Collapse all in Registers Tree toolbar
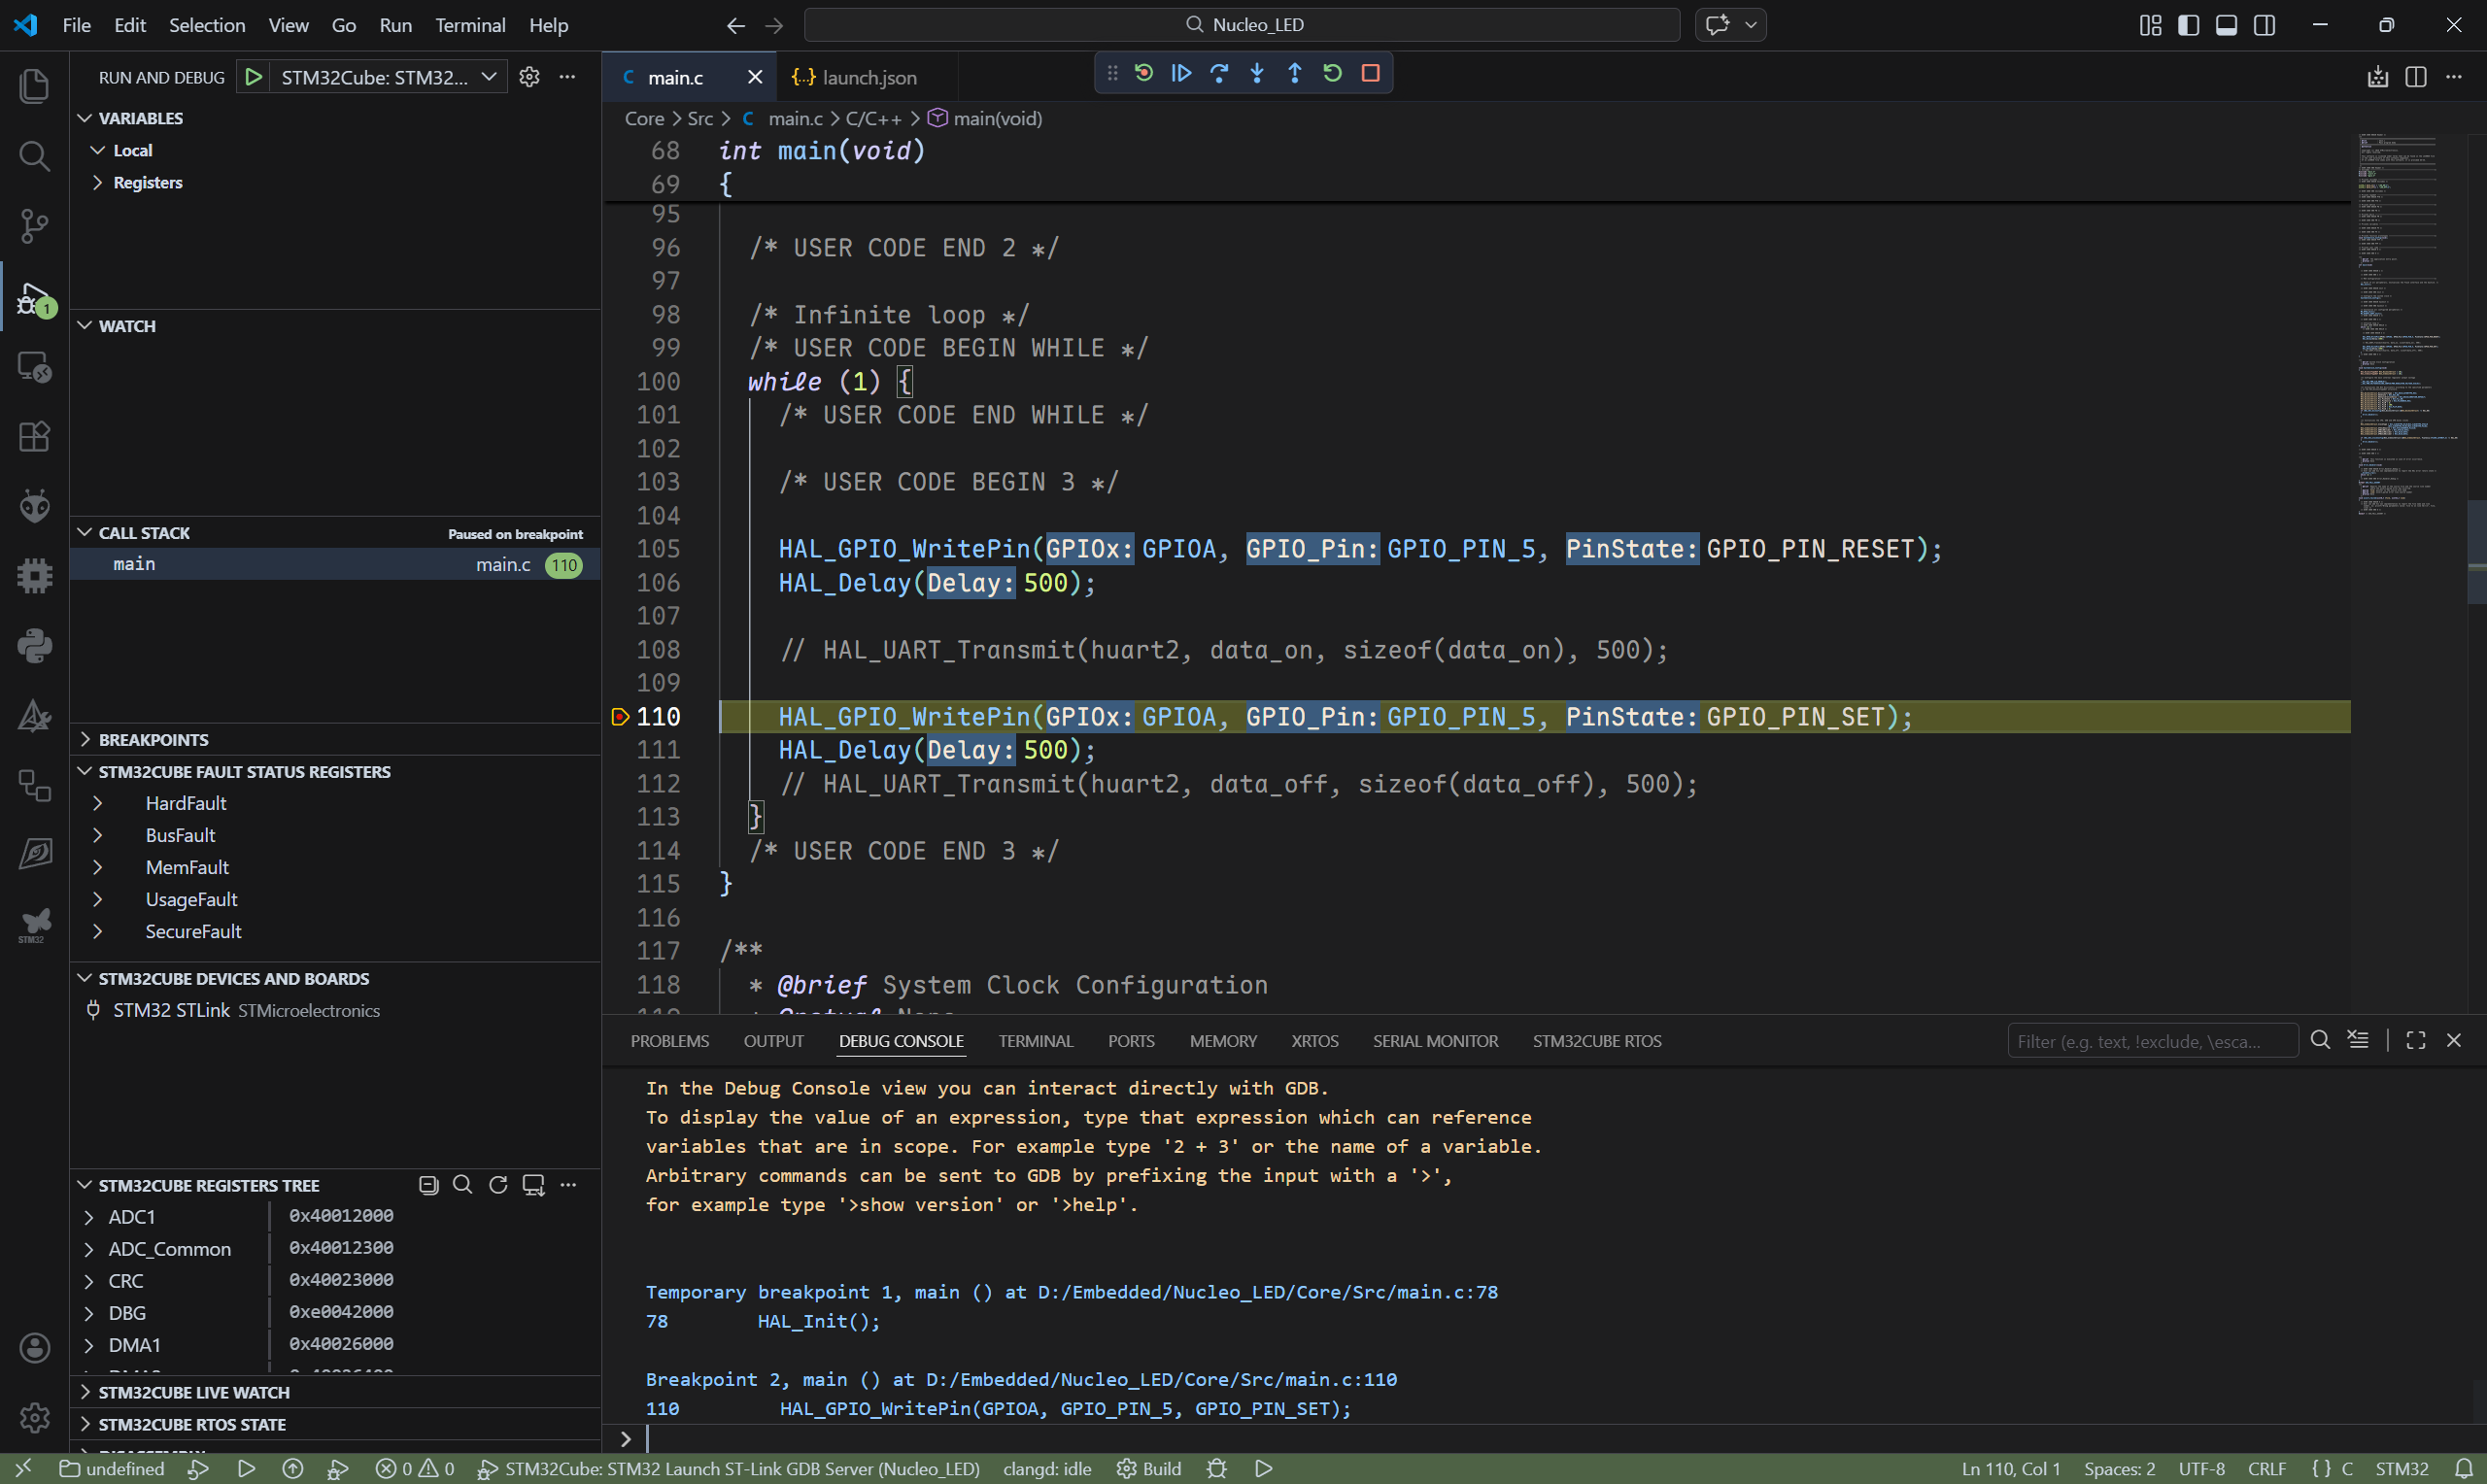 pyautogui.click(x=429, y=1185)
